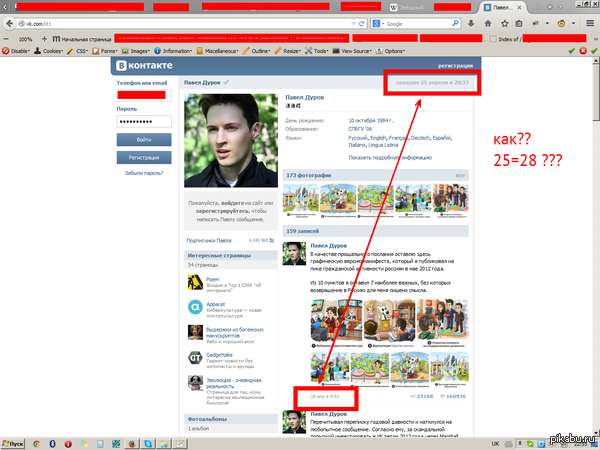Go to the browser home page icon
The height and width of the screenshot is (450, 600).
(x=488, y=24)
